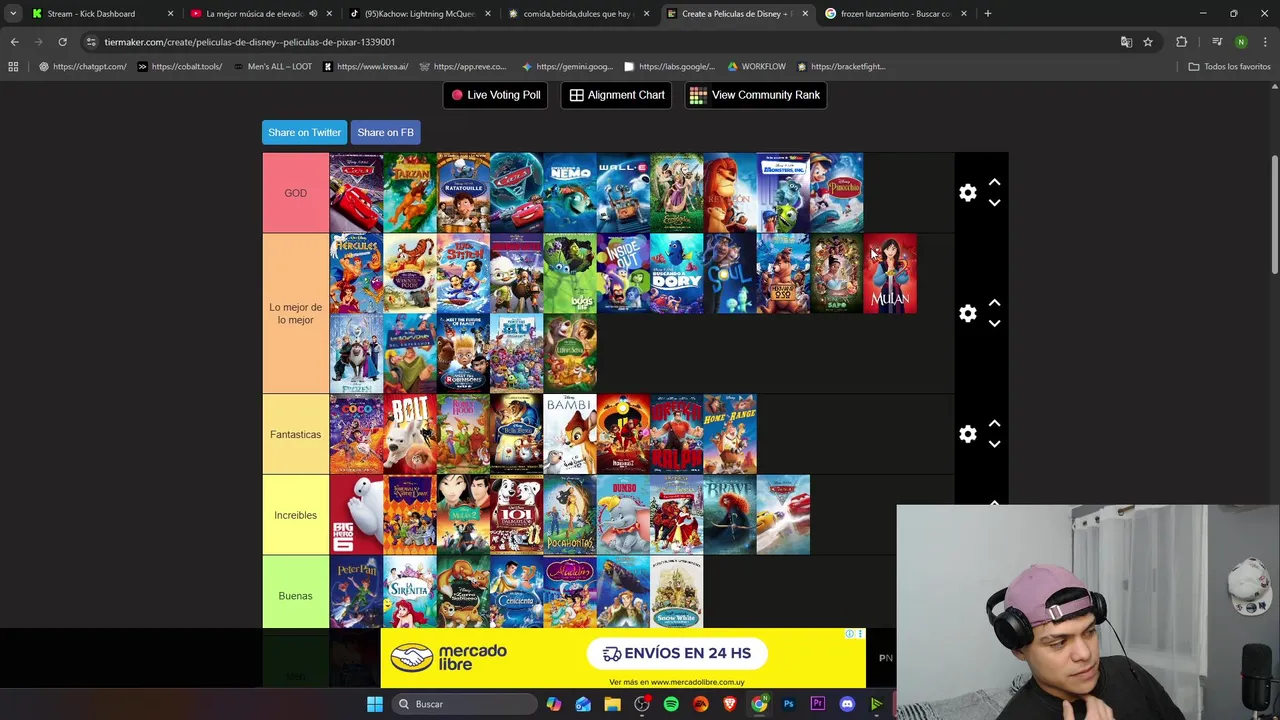Select the Bolt movie poster
This screenshot has width=1280, height=720.
click(x=410, y=434)
